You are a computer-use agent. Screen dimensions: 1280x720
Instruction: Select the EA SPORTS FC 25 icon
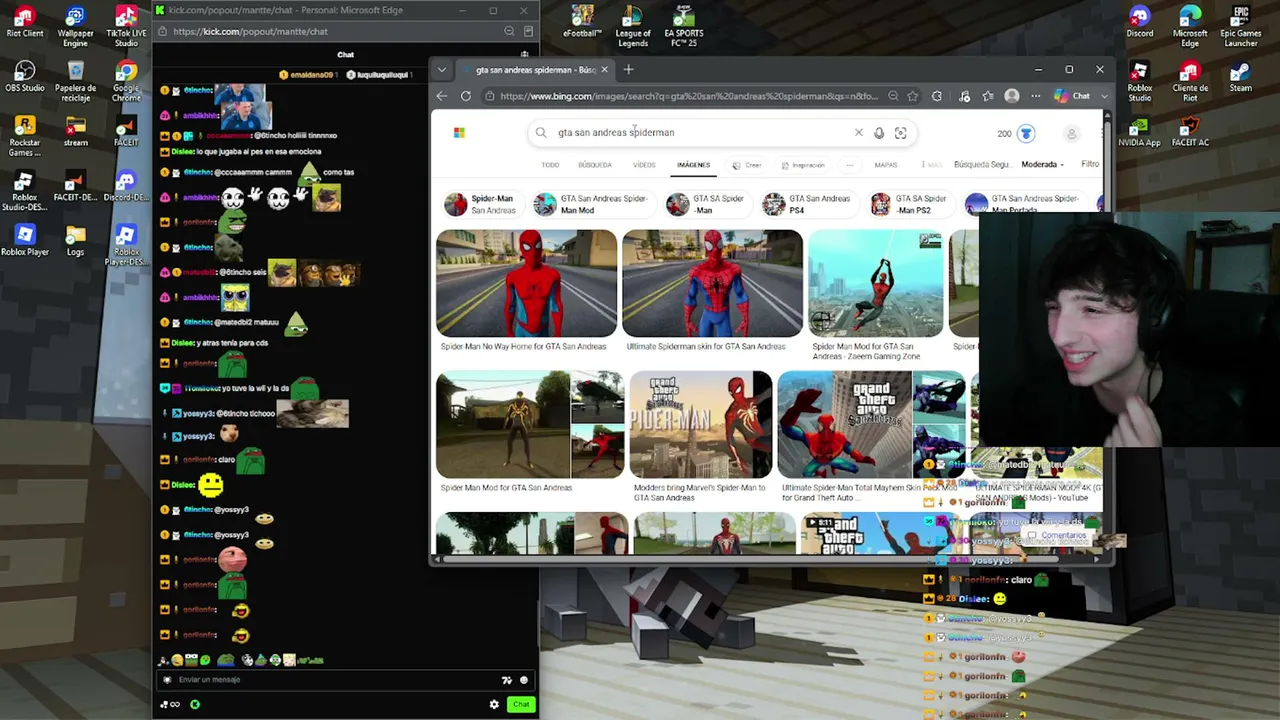tap(684, 26)
